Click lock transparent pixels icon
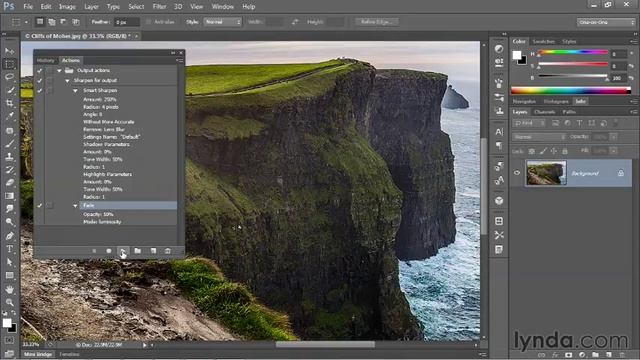The height and width of the screenshot is (360, 640). pyautogui.click(x=532, y=151)
